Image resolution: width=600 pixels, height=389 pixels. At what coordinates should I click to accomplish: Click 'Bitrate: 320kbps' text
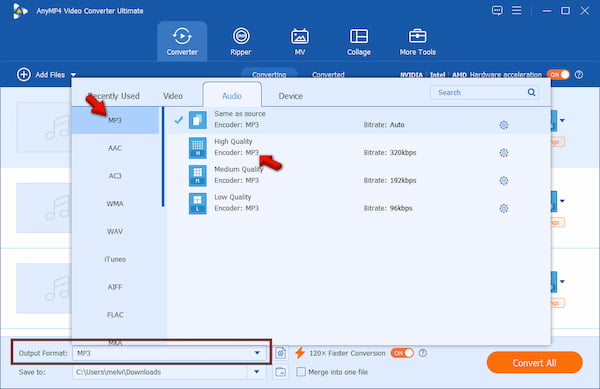(390, 153)
